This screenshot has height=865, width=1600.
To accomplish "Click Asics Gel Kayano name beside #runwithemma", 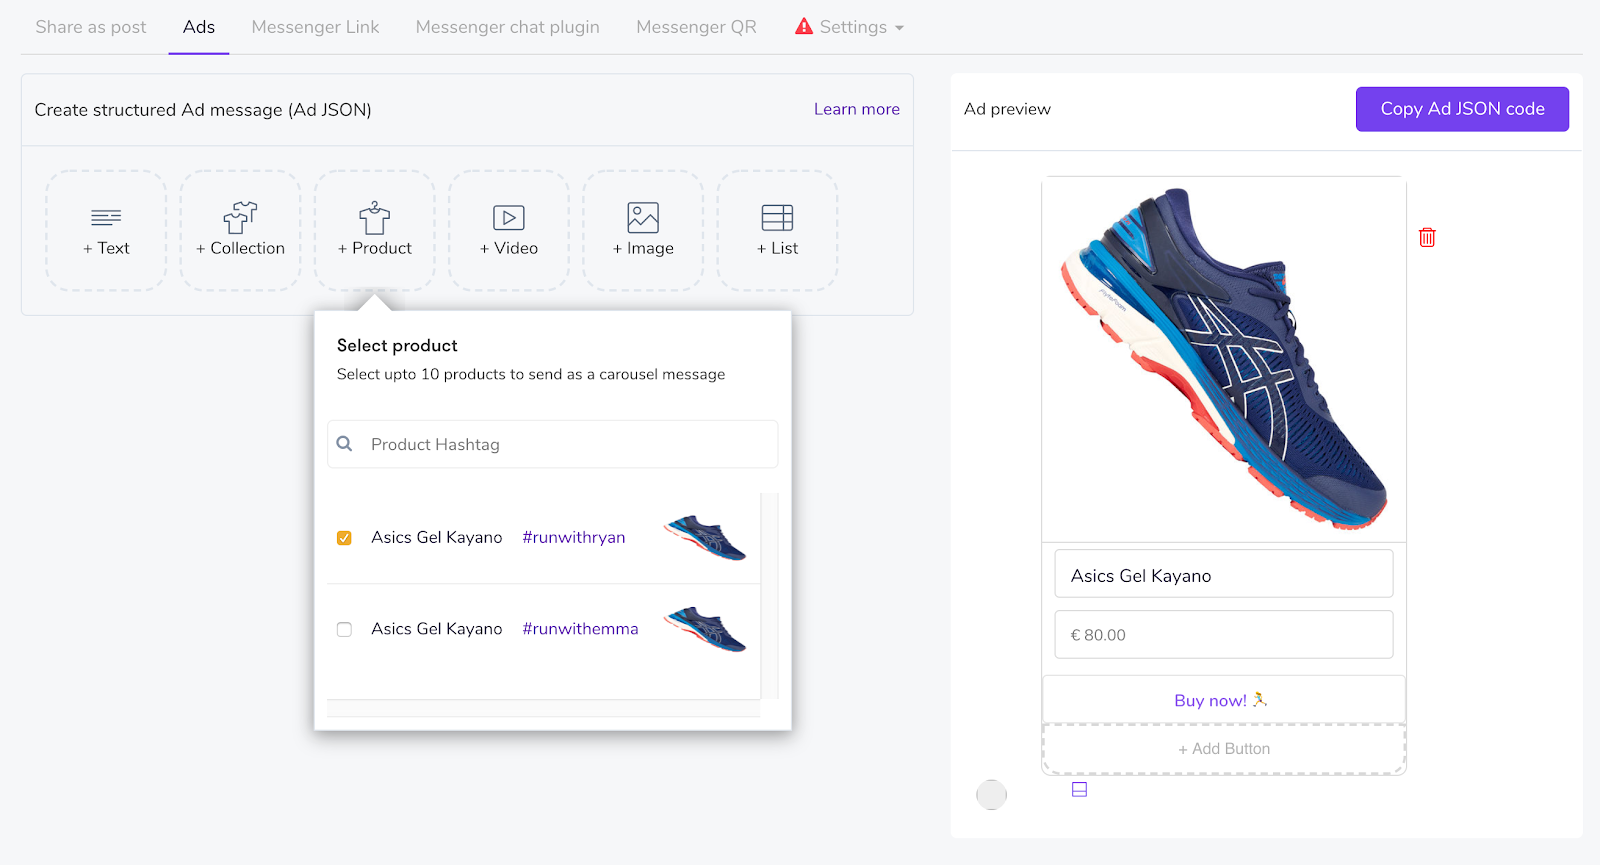I will [437, 629].
